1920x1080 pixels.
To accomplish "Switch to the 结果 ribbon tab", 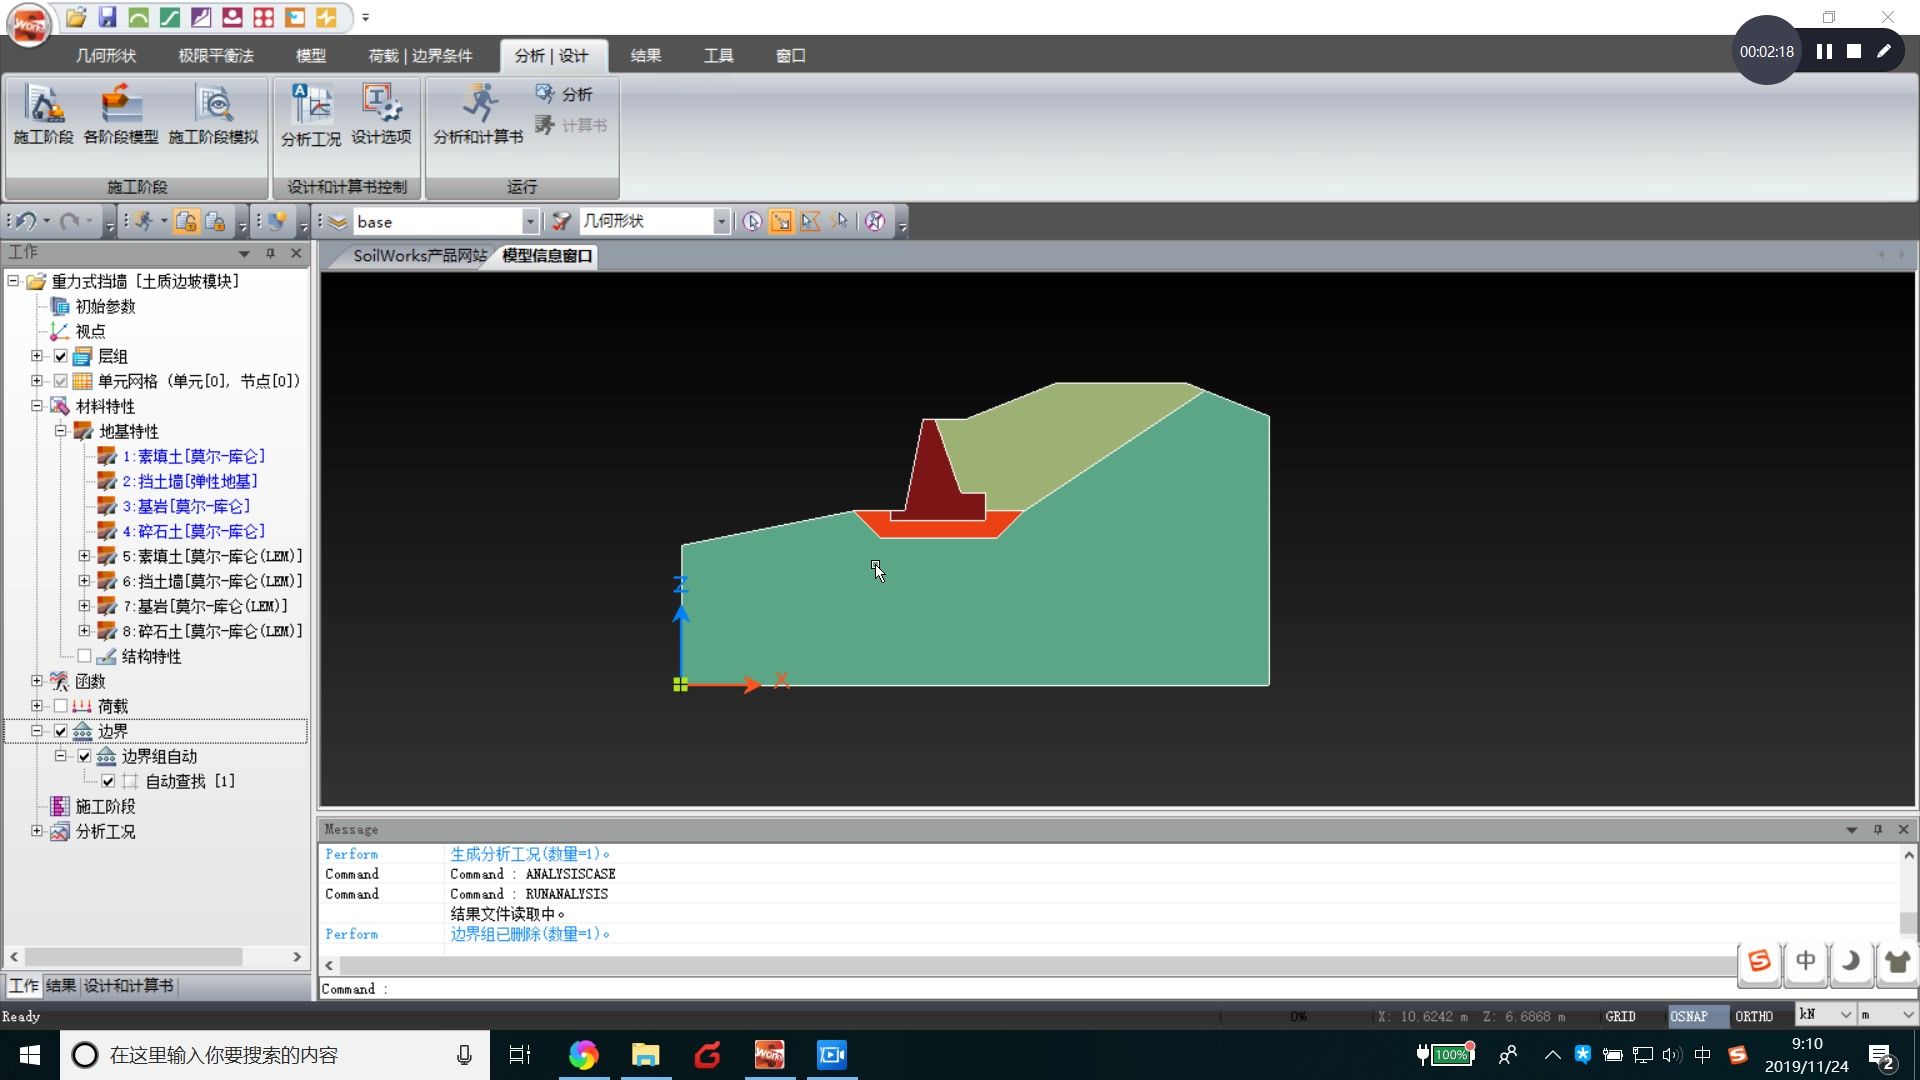I will pyautogui.click(x=646, y=56).
